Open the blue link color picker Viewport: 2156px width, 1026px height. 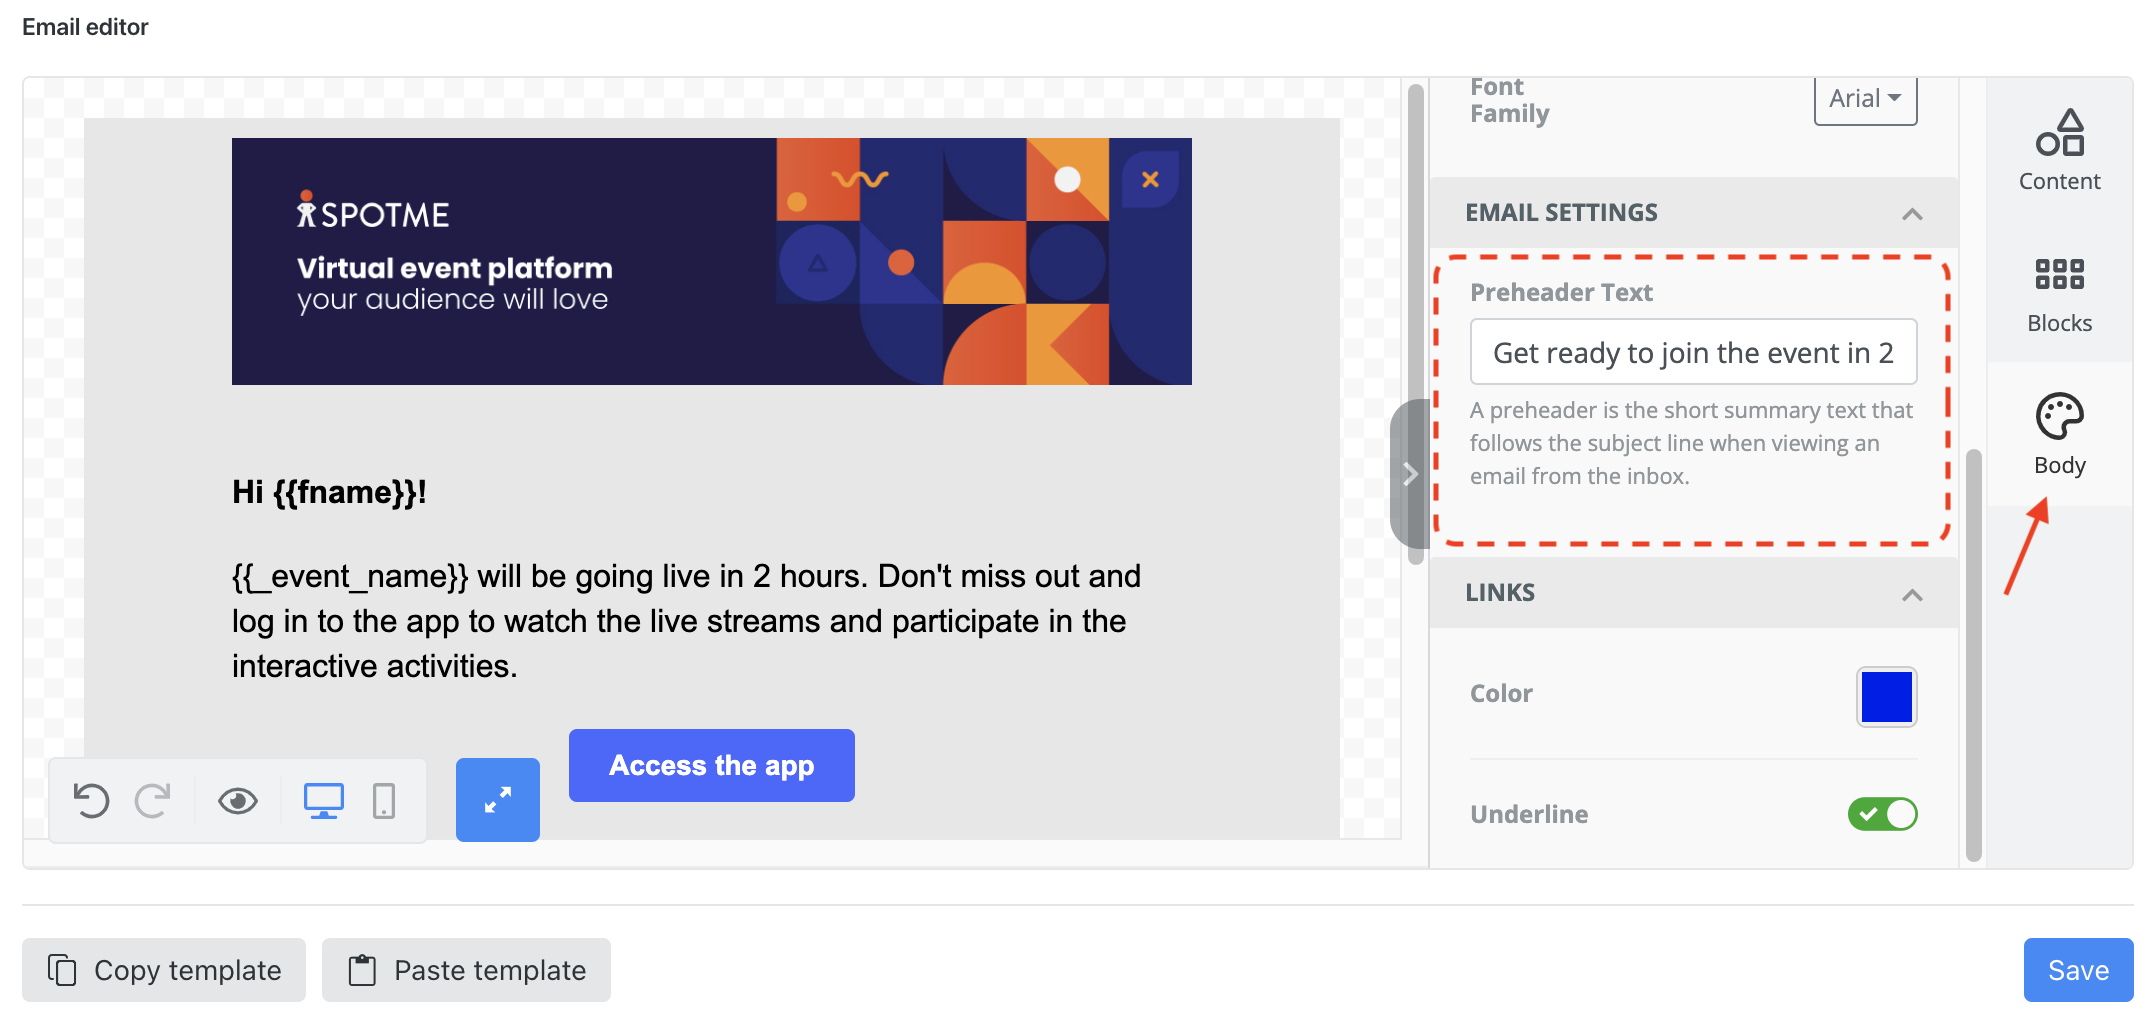(1886, 696)
